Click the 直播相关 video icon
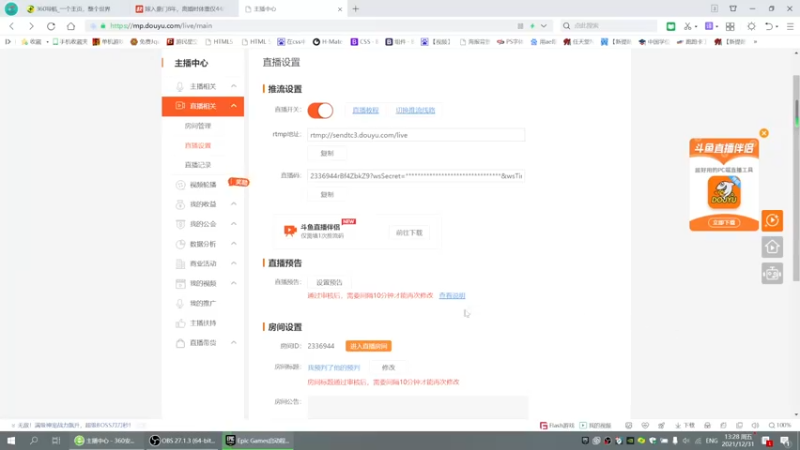The height and width of the screenshot is (450, 800). 180,106
